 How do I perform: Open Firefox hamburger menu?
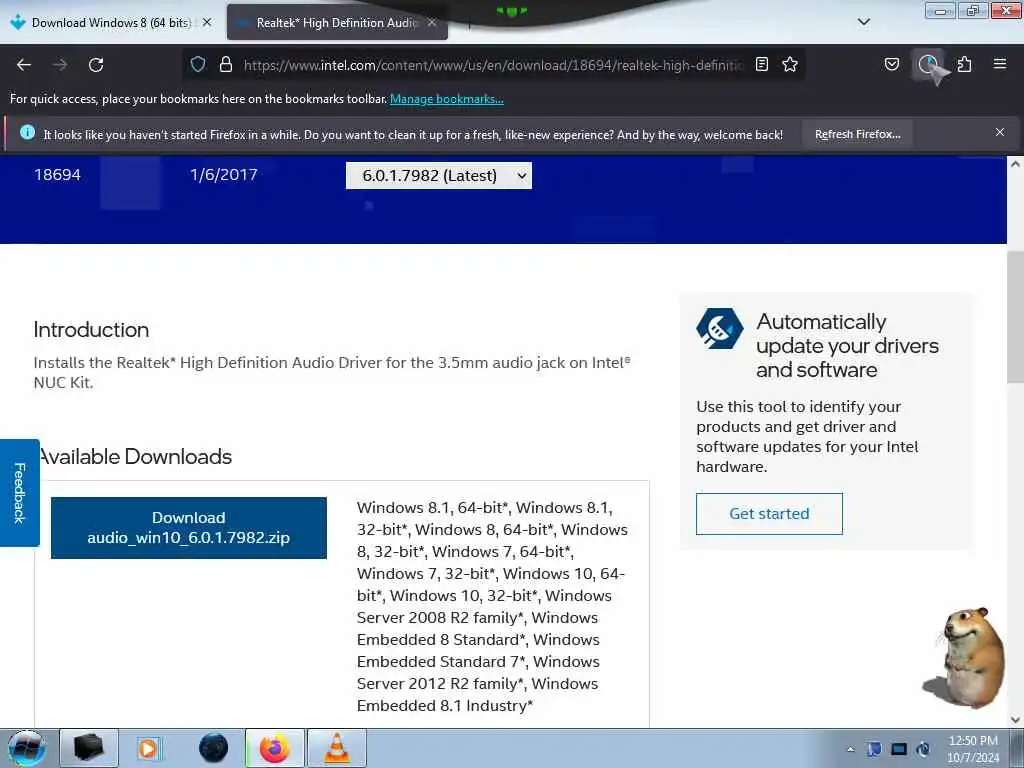click(x=1000, y=64)
